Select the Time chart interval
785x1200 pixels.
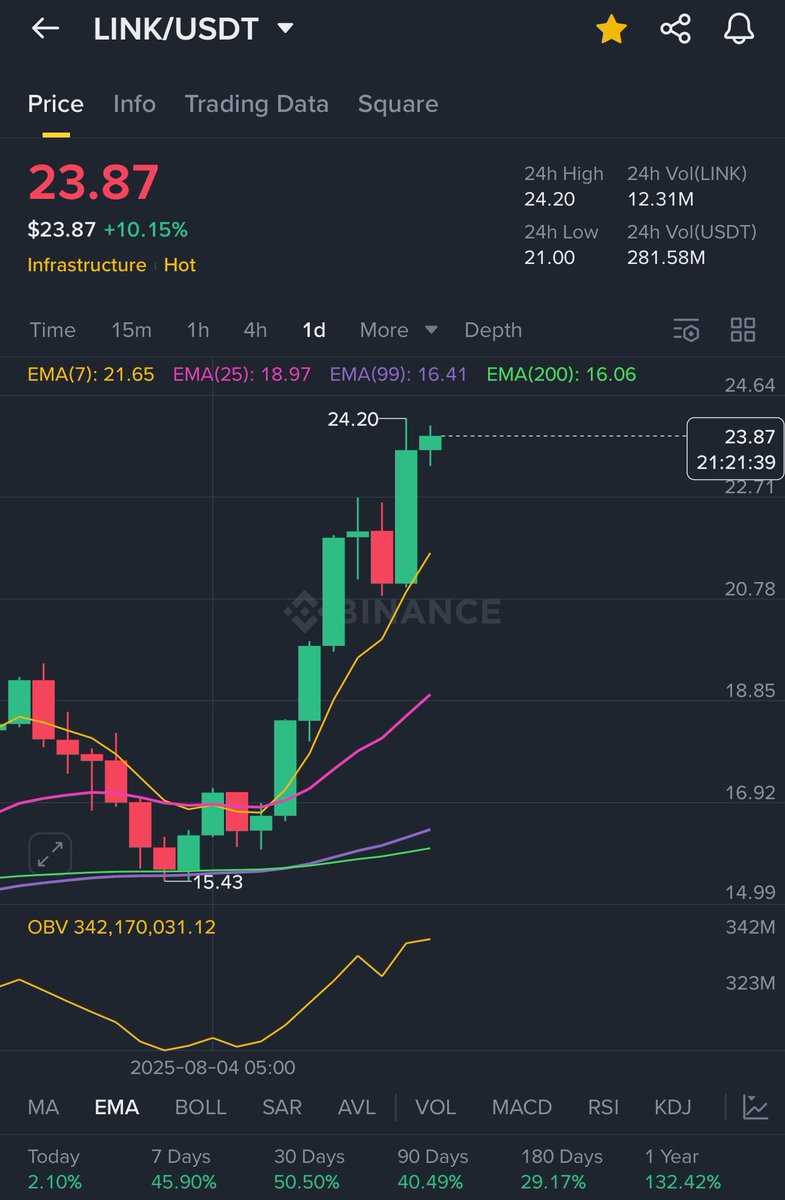point(52,330)
